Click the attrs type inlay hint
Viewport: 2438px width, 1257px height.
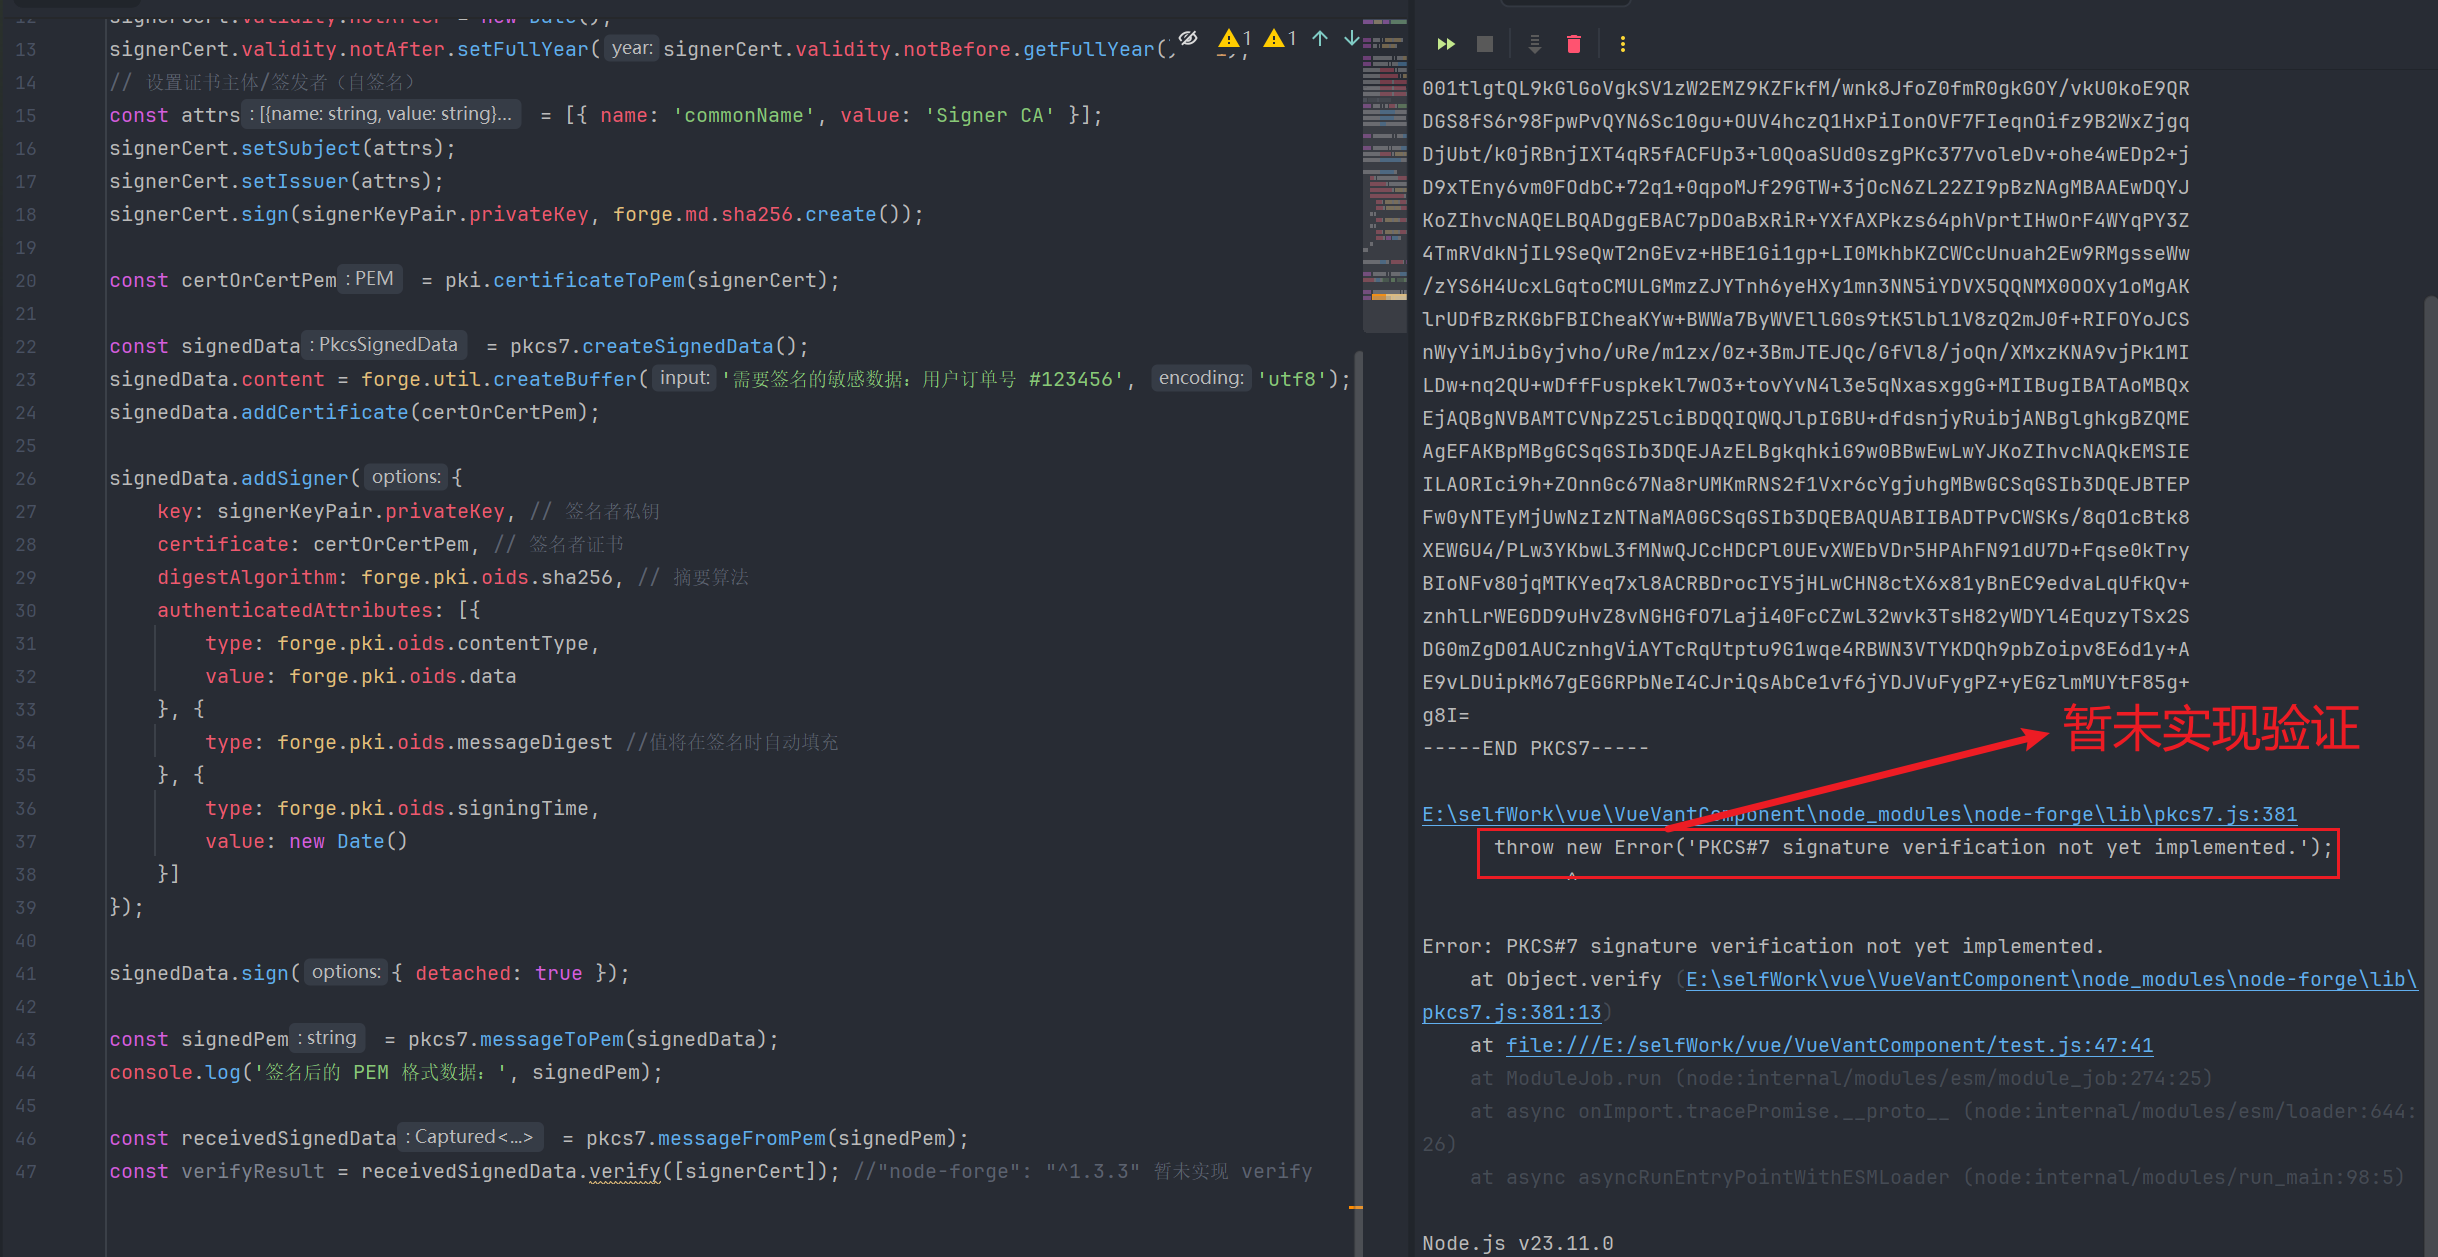[383, 114]
